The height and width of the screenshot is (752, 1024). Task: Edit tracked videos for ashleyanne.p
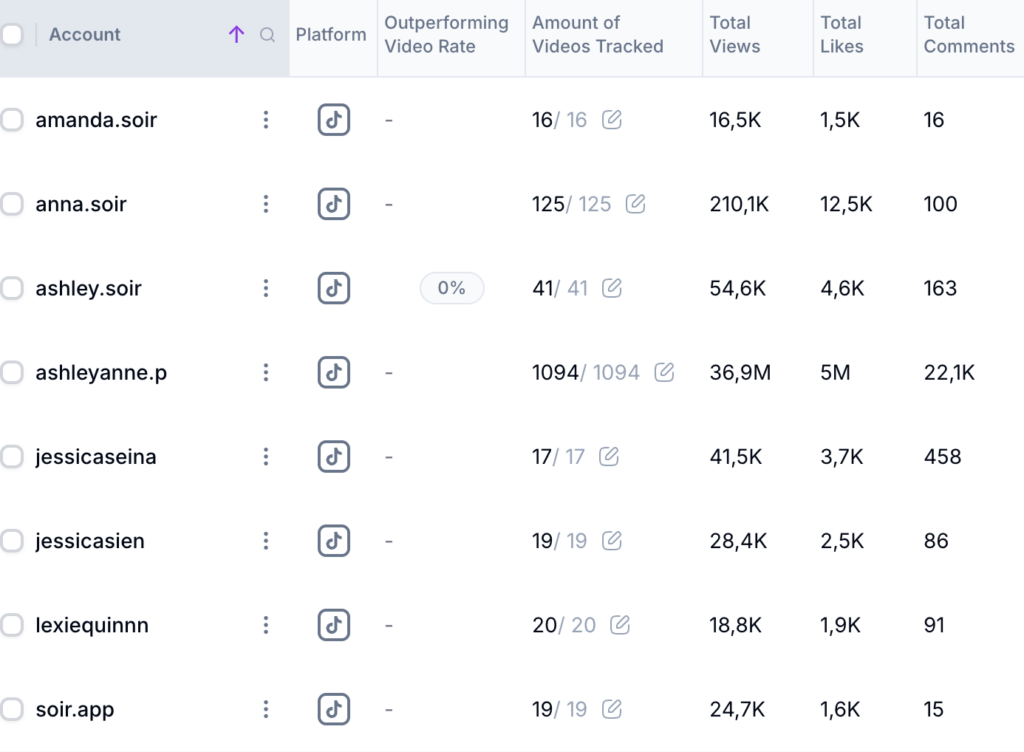pyautogui.click(x=664, y=373)
